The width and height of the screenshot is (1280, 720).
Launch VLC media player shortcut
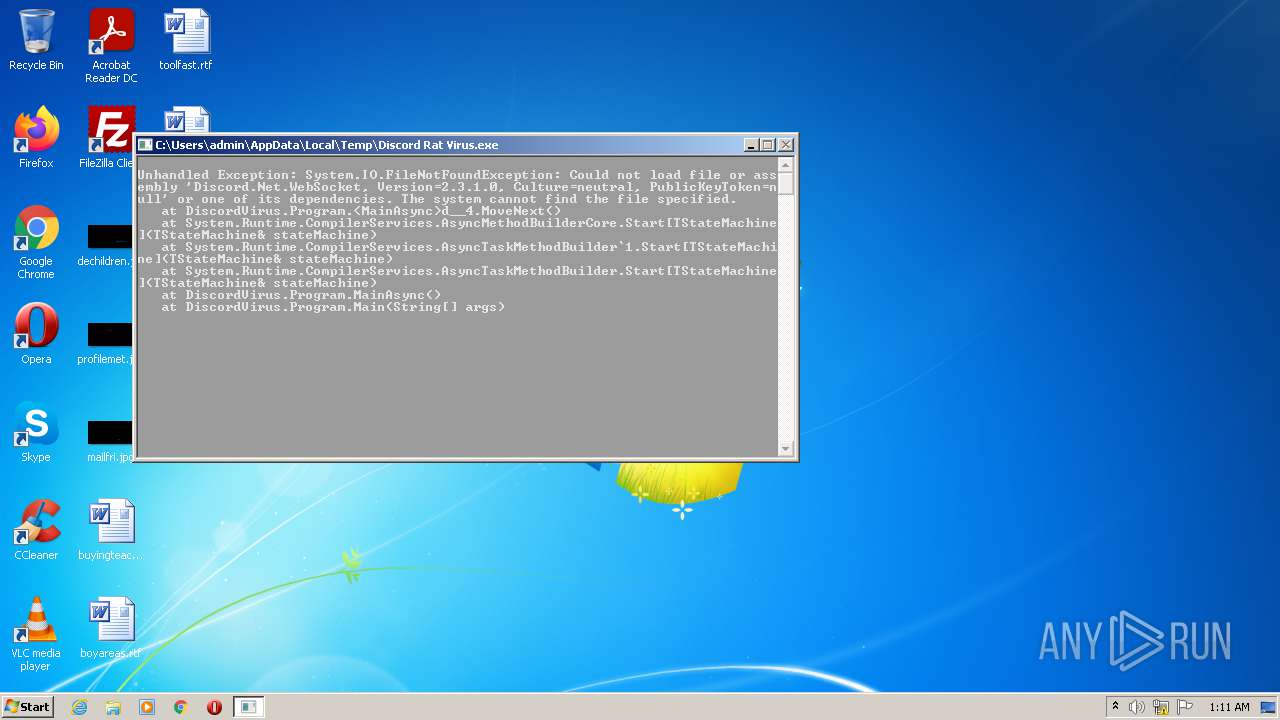[x=36, y=635]
